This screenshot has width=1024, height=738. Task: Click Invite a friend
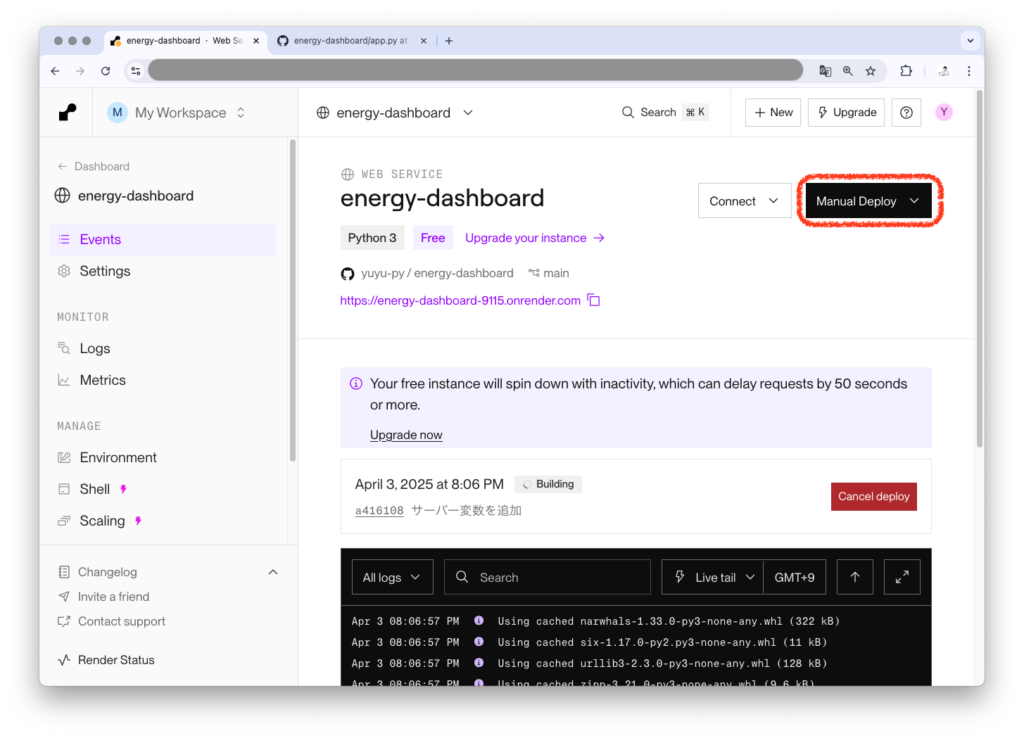113,596
